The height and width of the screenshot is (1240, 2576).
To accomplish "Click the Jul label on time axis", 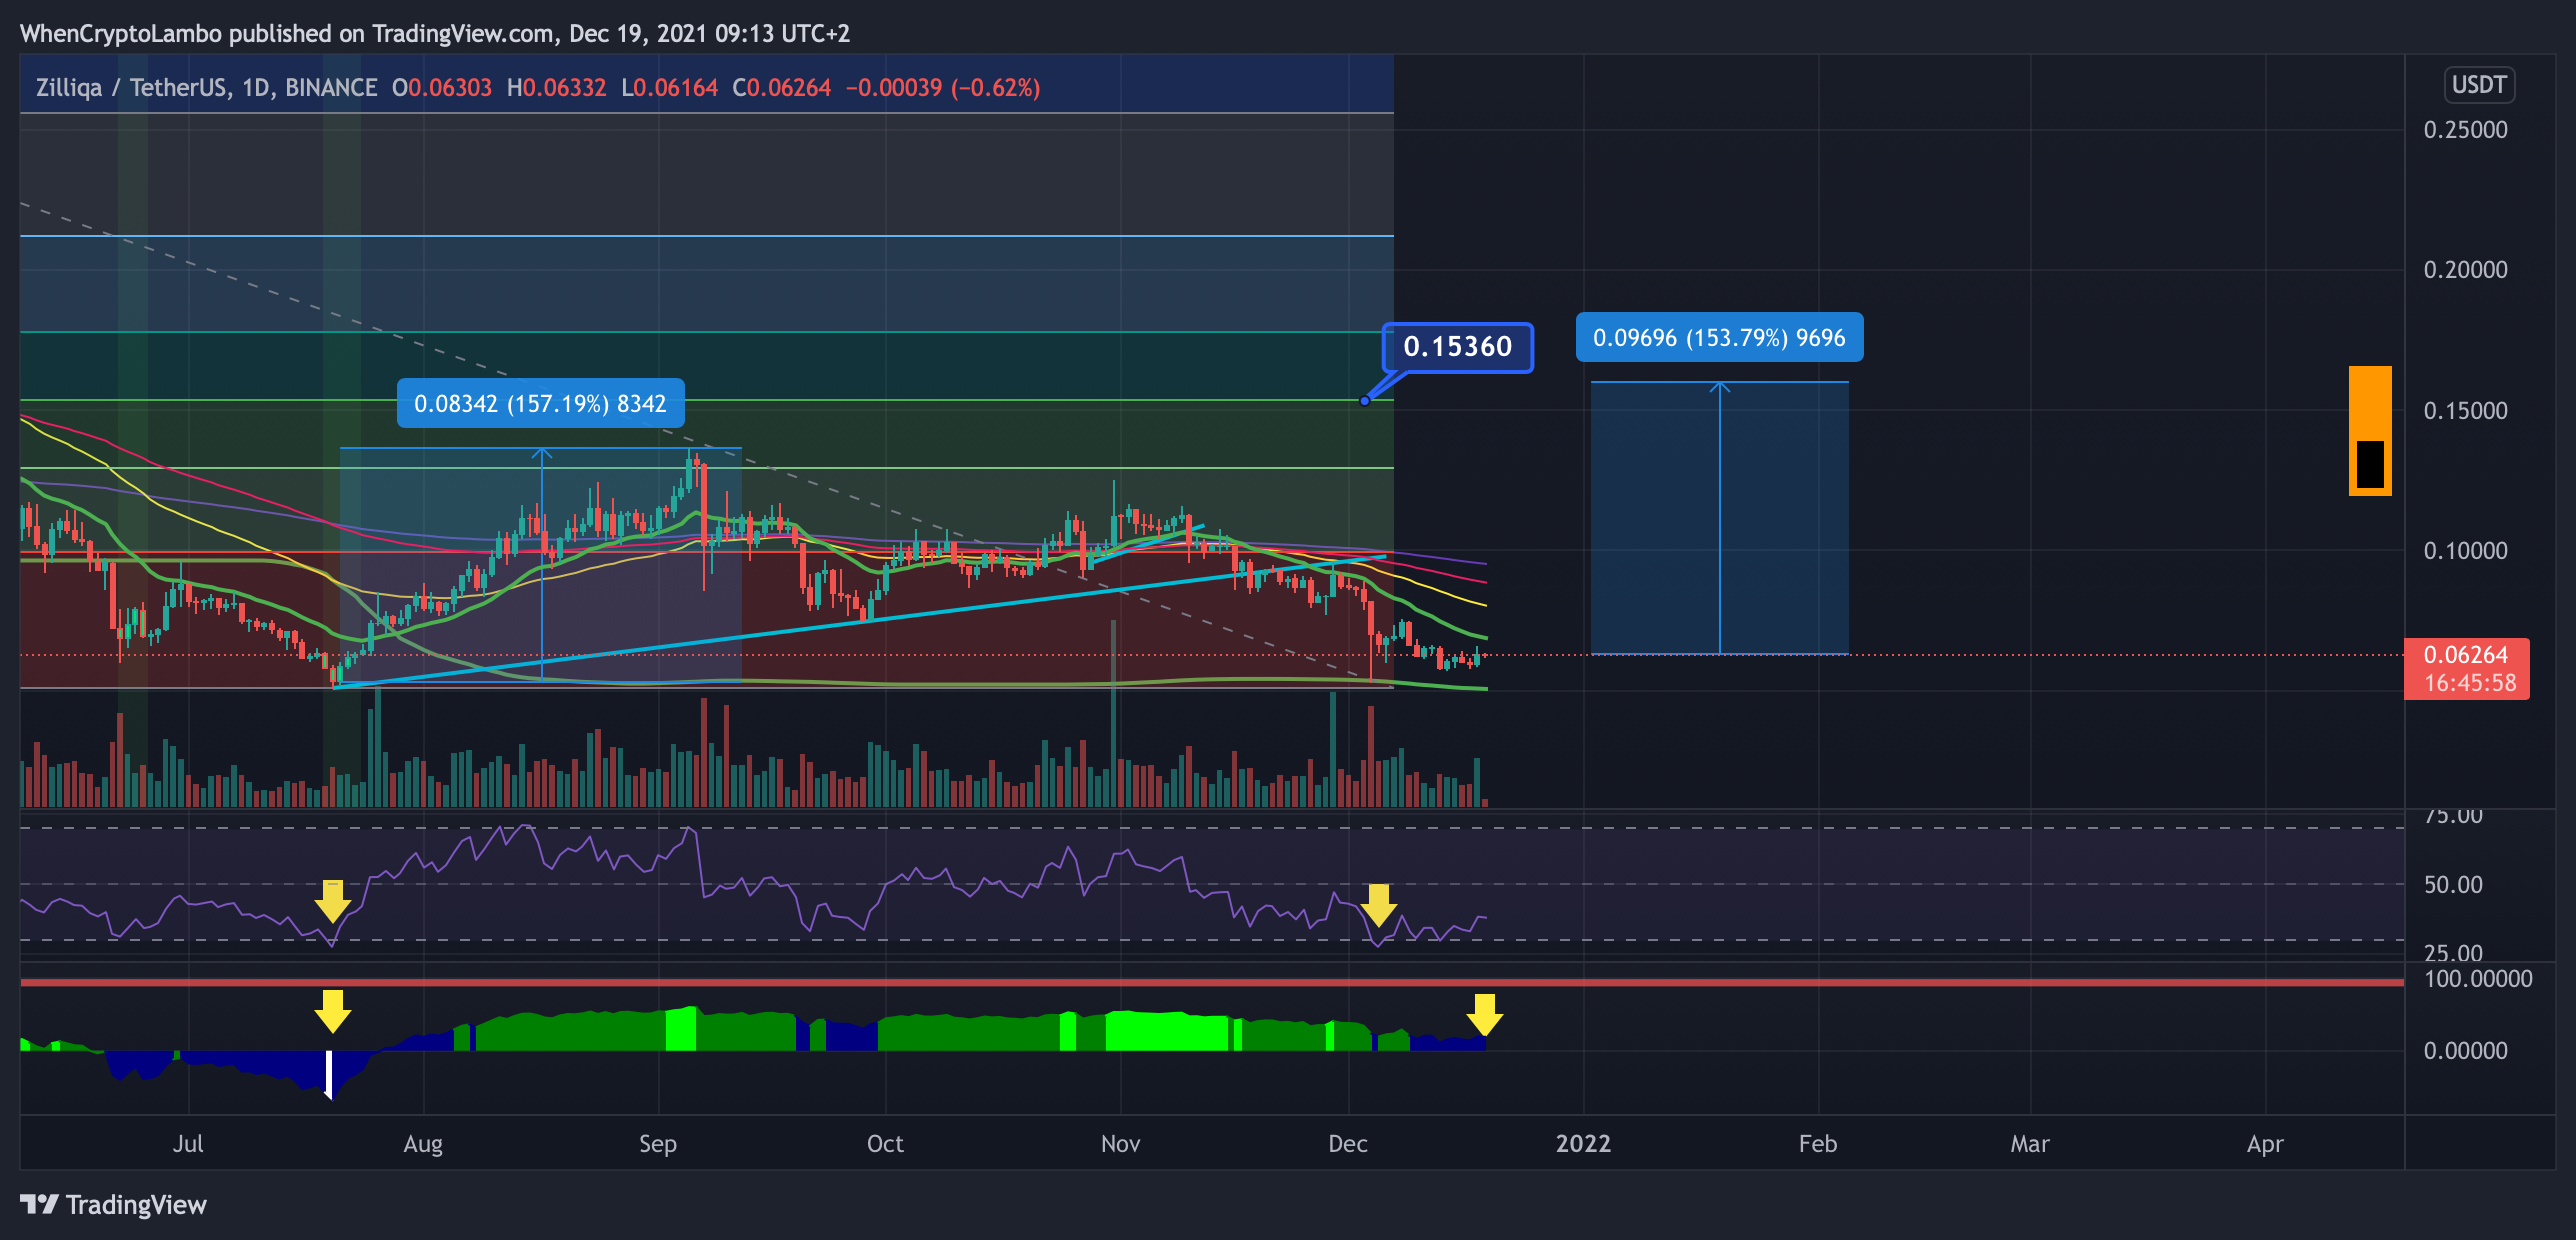I will (187, 1143).
